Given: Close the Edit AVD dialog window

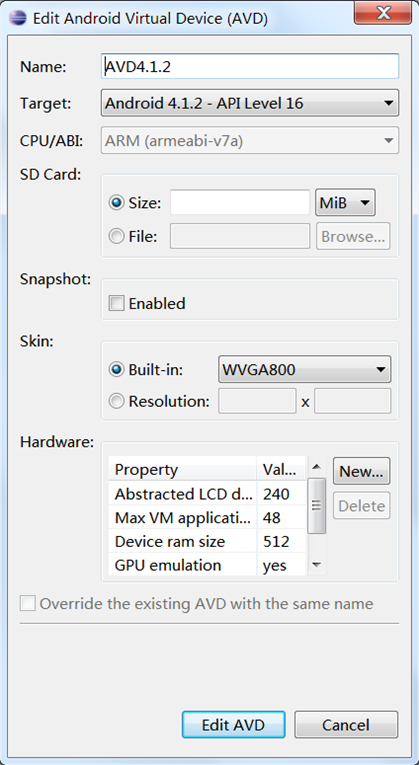Looking at the screenshot, I should click(x=383, y=13).
